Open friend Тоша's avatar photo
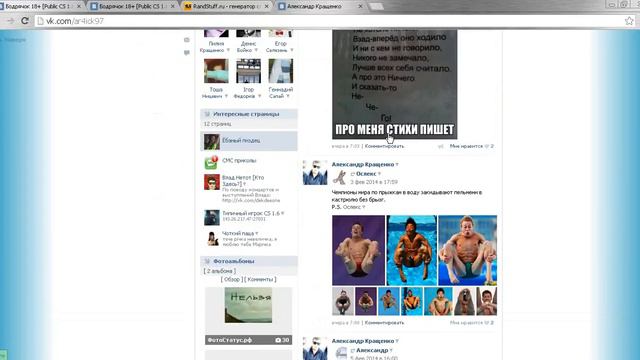 216,71
